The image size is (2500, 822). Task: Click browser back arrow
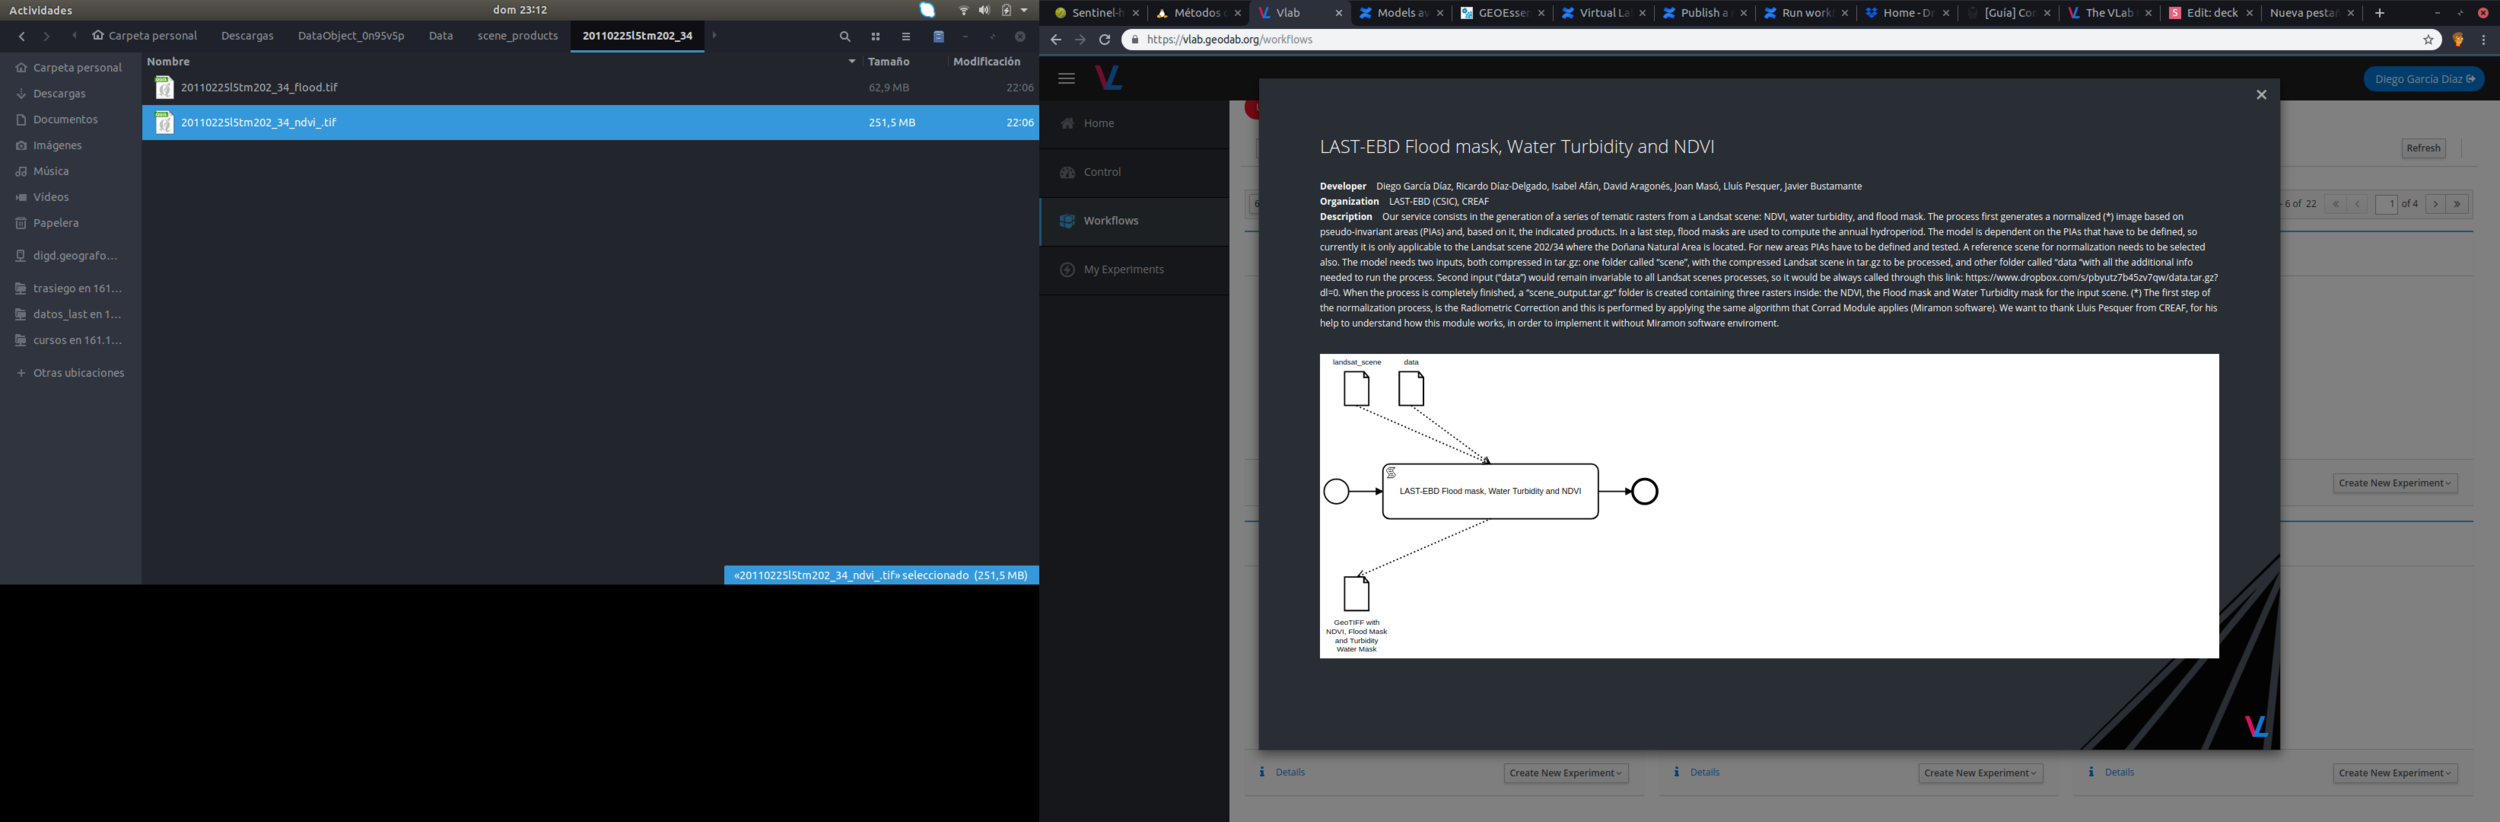click(x=1055, y=40)
